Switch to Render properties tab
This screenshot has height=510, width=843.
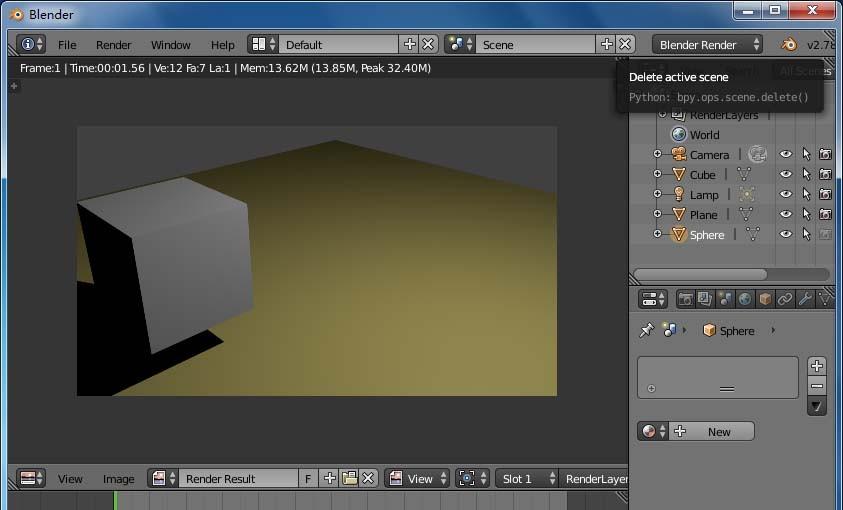[685, 299]
